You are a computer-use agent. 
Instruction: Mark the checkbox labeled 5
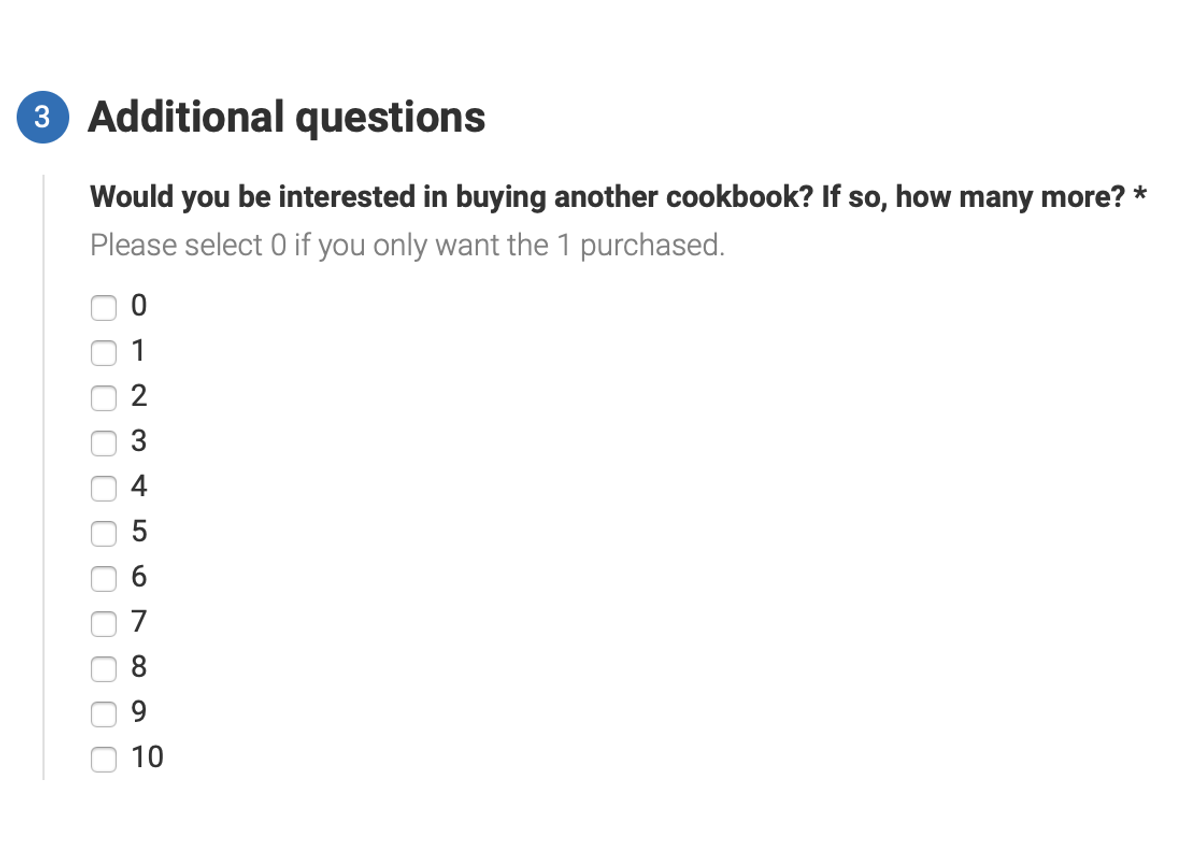tap(104, 533)
